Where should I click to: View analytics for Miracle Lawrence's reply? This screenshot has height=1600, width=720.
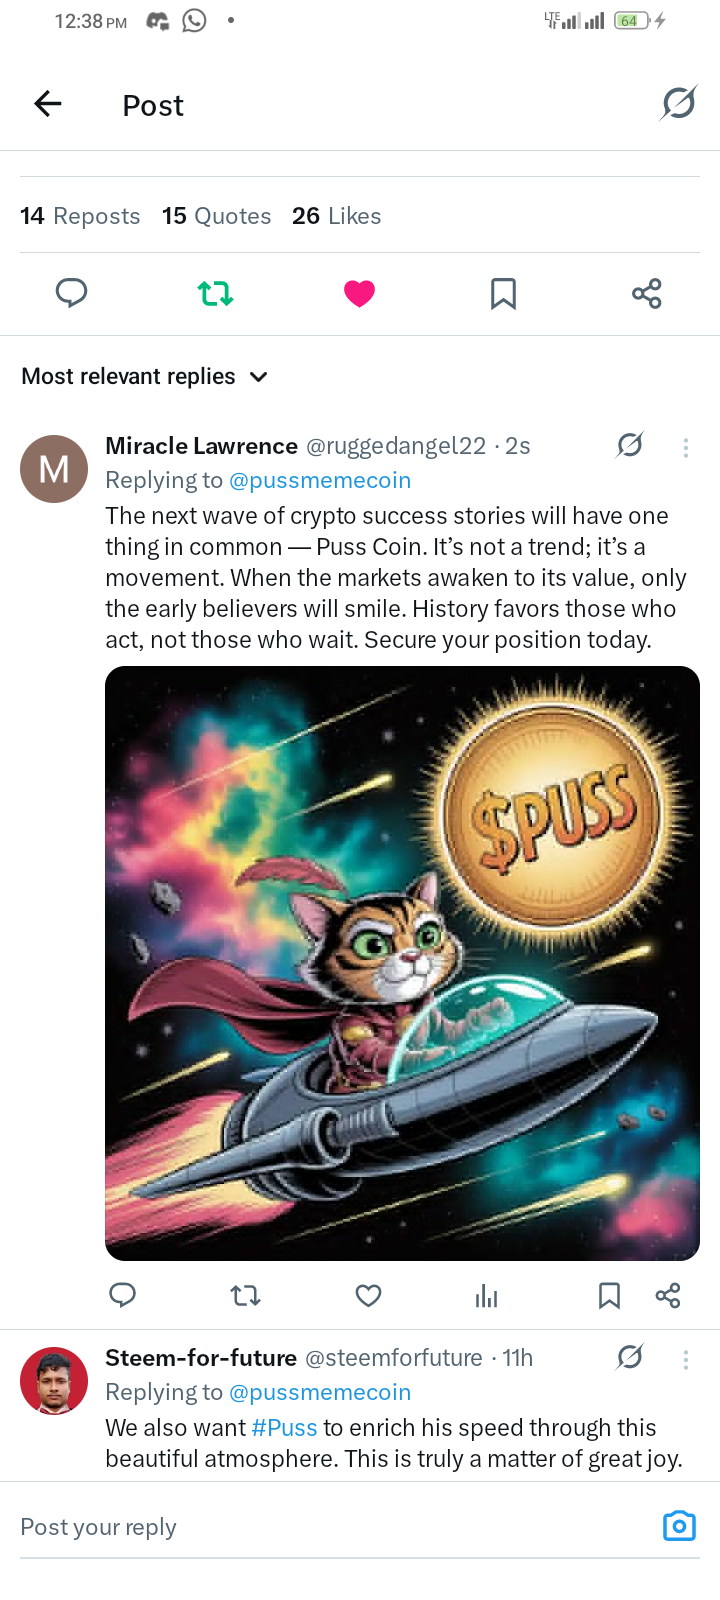click(487, 1296)
